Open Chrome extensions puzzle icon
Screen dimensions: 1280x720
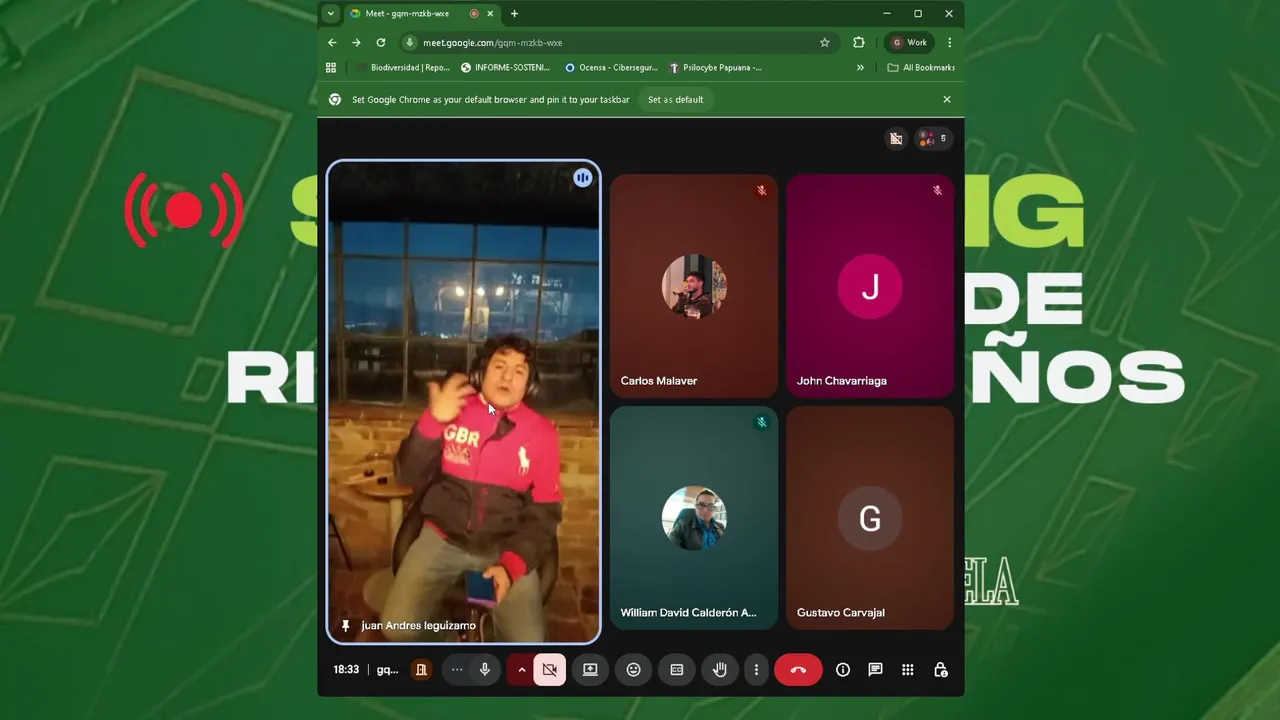click(858, 43)
